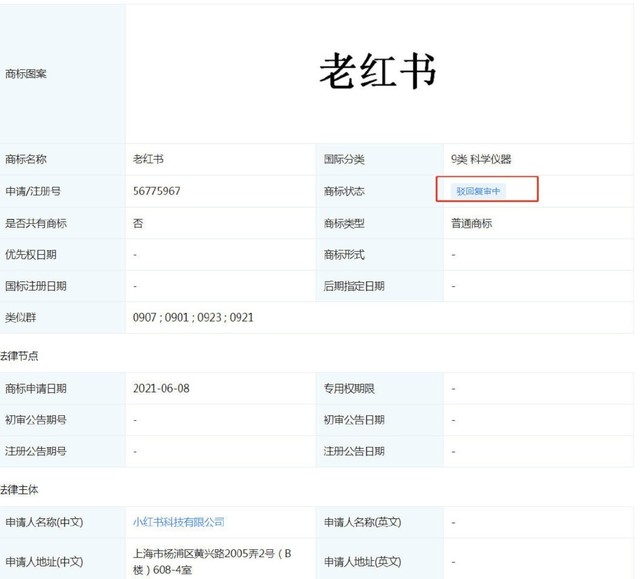Select the applicant address 上海市杨浦区黄兴路2005弄2号
The image size is (640, 579).
point(212,561)
